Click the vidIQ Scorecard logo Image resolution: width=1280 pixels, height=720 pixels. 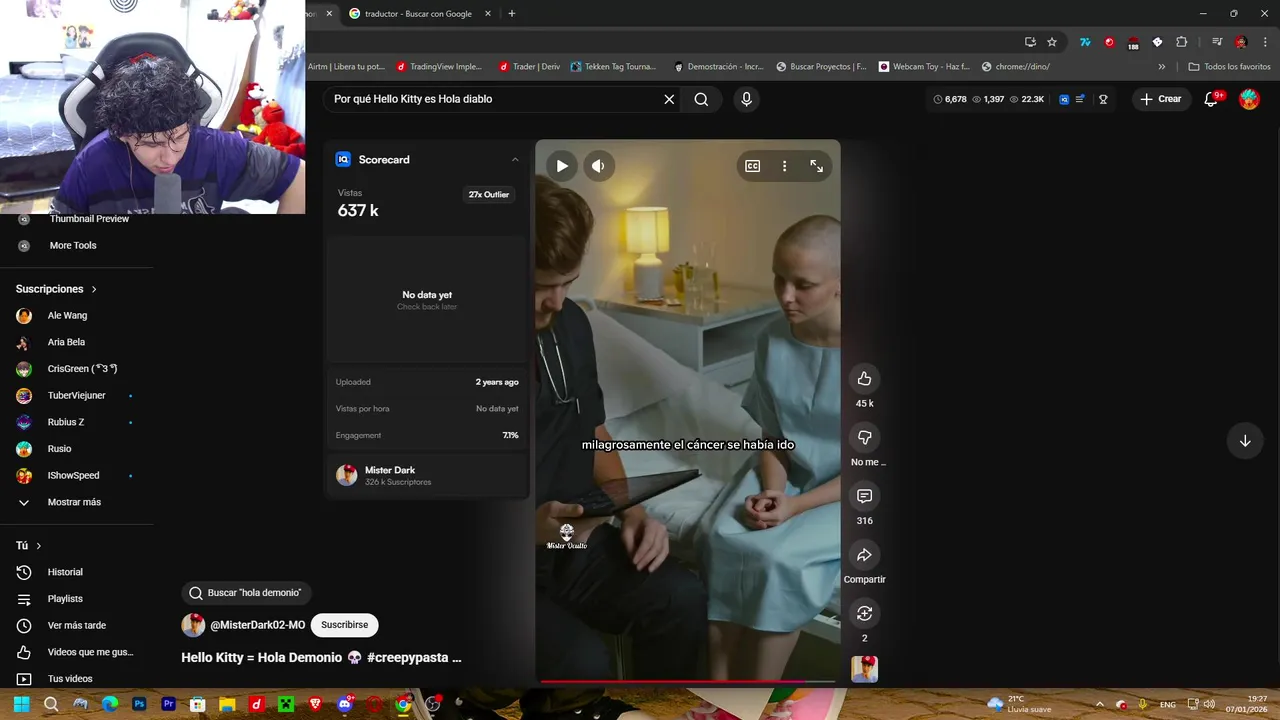tap(343, 160)
